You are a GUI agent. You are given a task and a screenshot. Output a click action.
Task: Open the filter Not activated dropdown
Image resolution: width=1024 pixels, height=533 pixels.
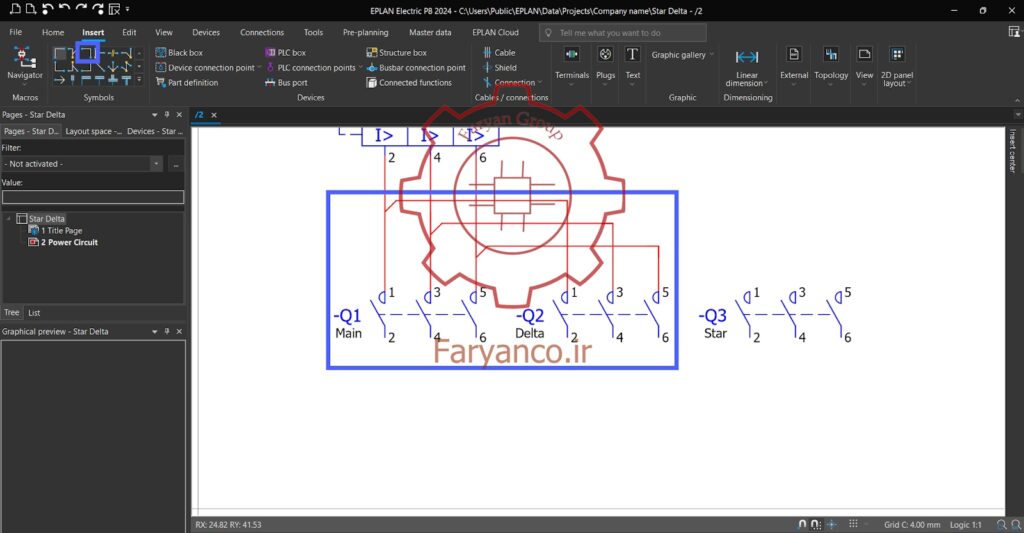(156, 164)
